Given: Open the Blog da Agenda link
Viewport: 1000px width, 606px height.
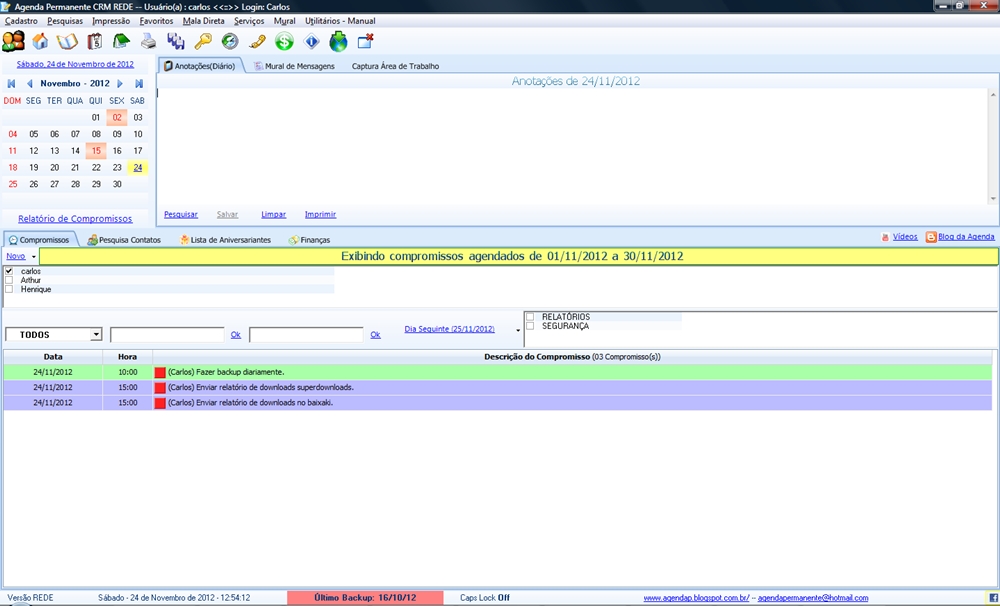Looking at the screenshot, I should [966, 237].
